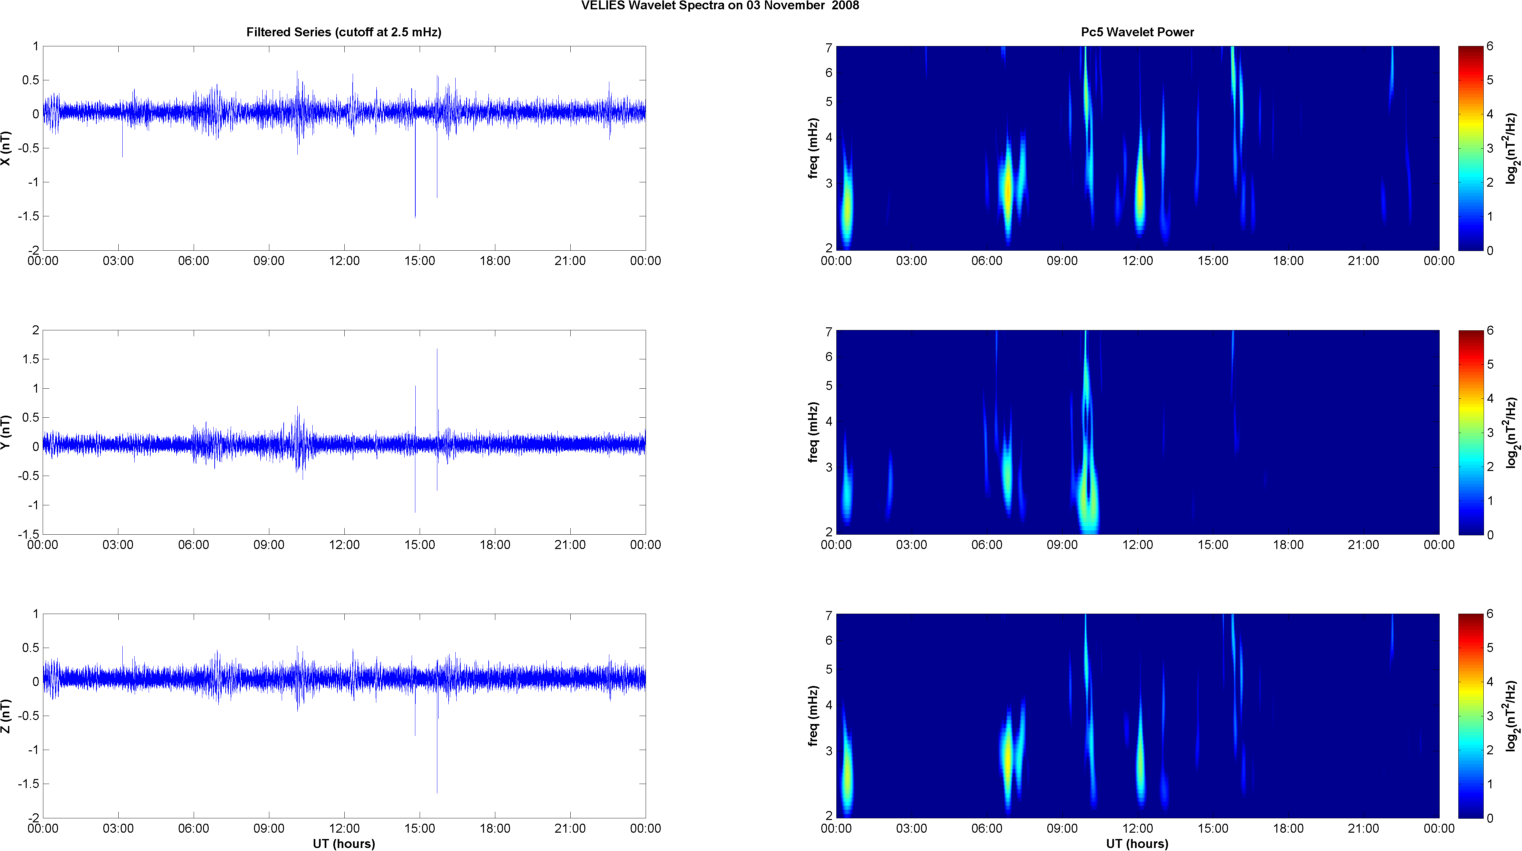Click "UT (hours)" label under Z filtered series
Viewport: 1522px width, 851px height.
click(344, 844)
